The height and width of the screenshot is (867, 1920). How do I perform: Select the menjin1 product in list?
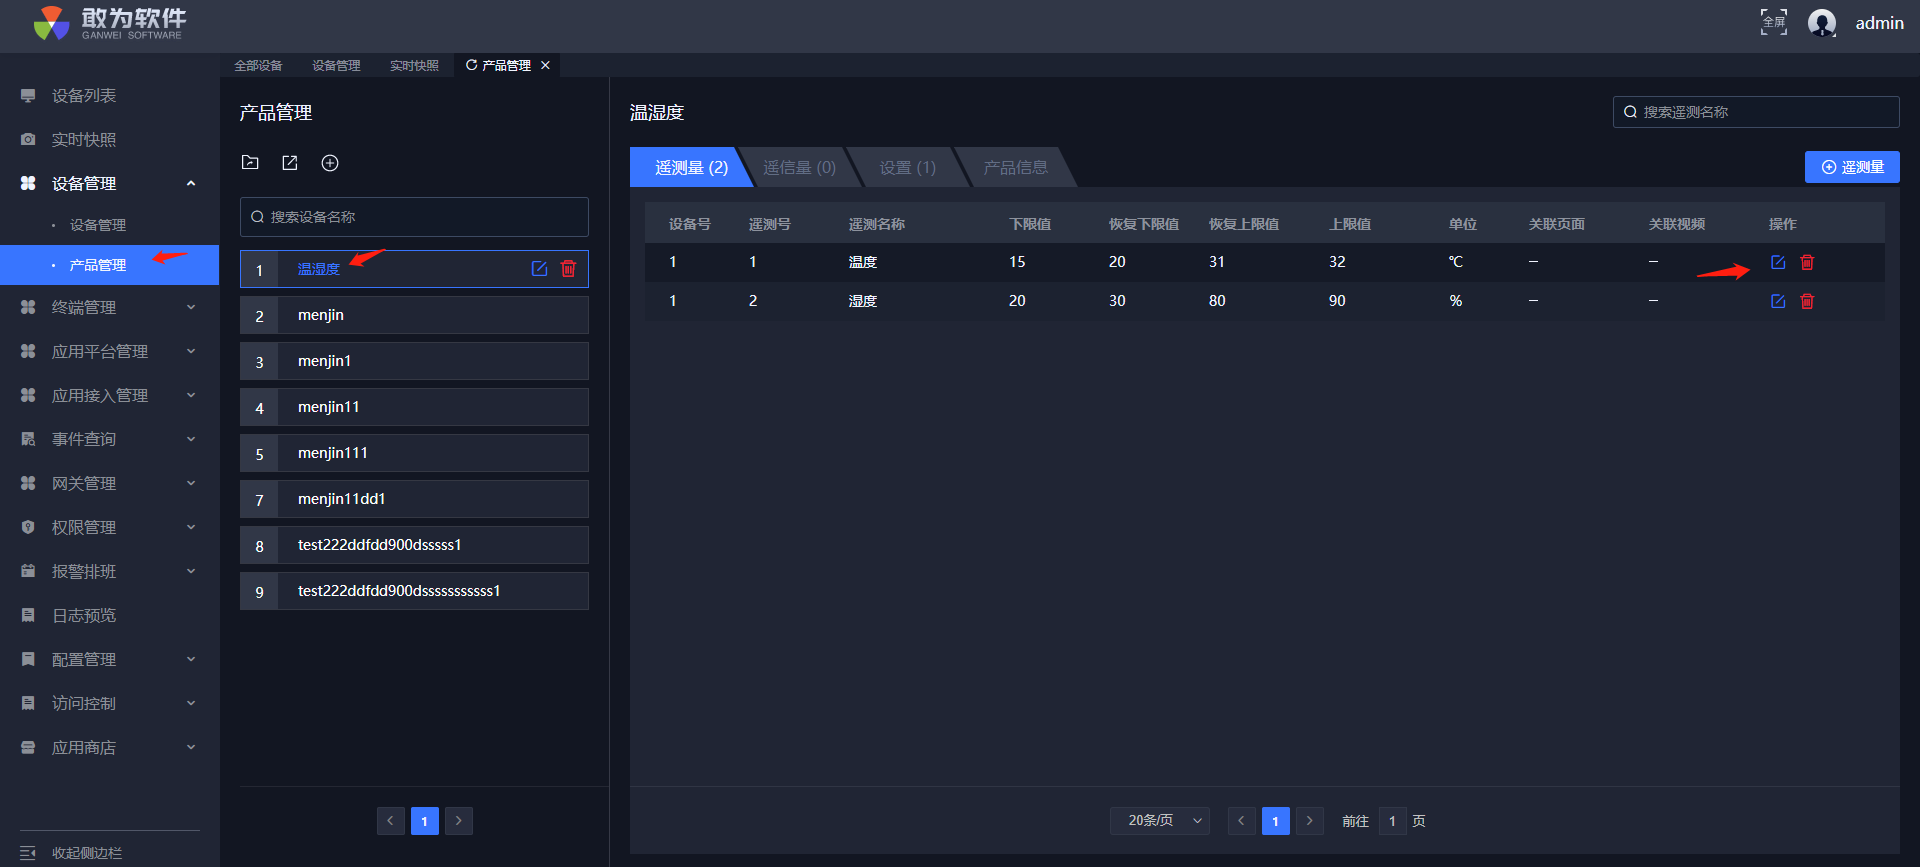click(x=414, y=361)
